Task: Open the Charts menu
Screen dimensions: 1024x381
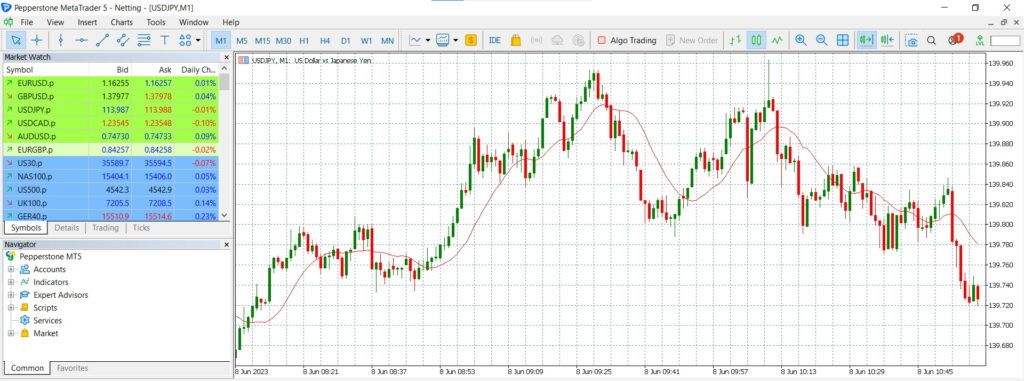Action: point(121,22)
